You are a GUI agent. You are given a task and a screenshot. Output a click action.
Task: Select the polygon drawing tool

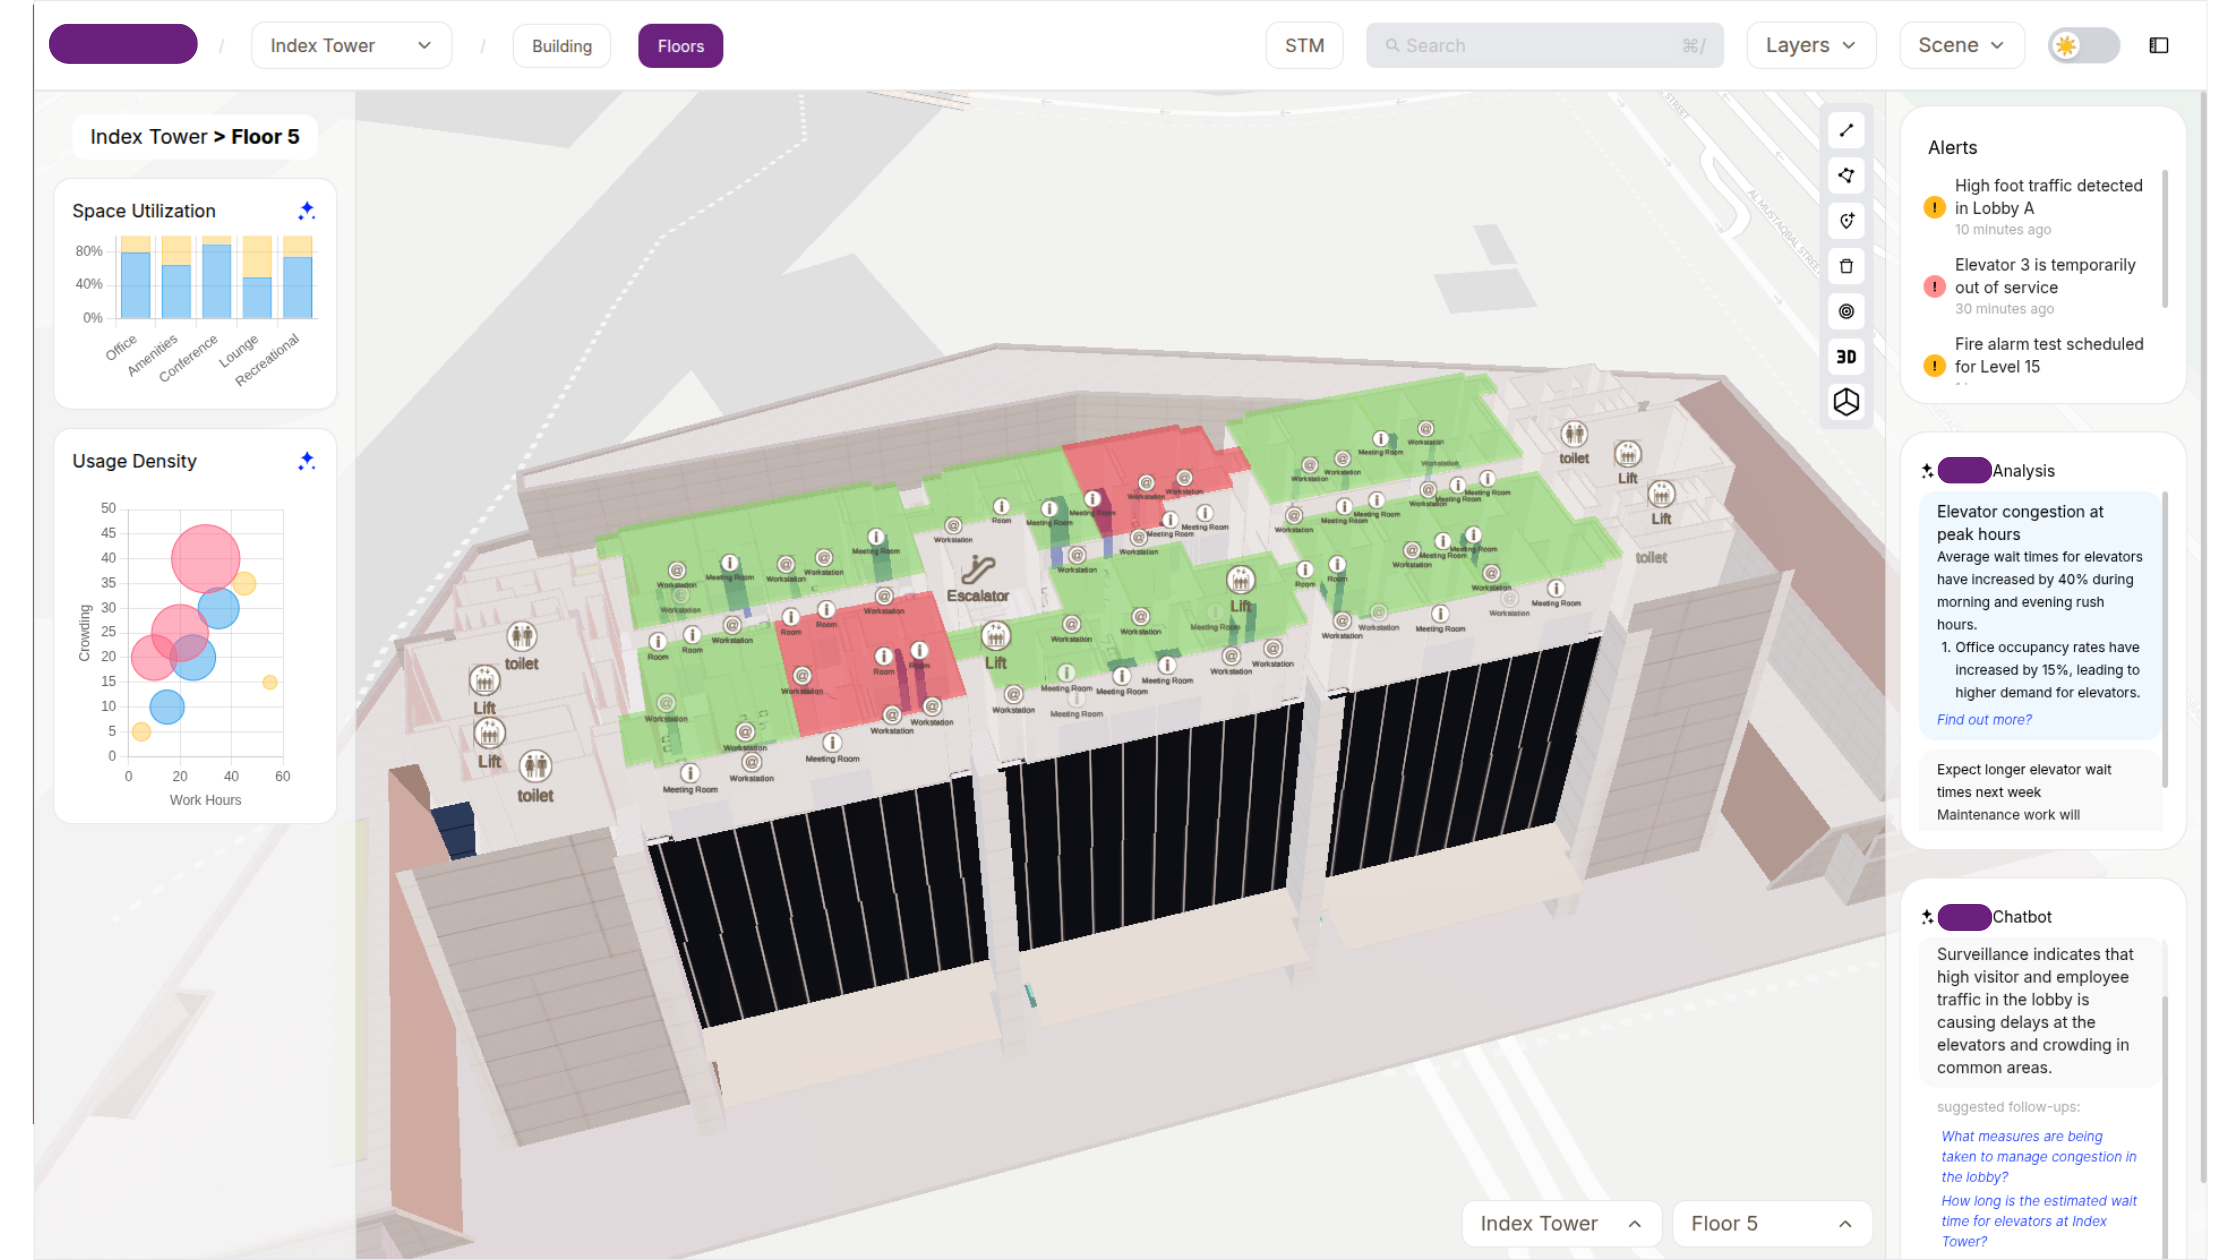point(1846,176)
